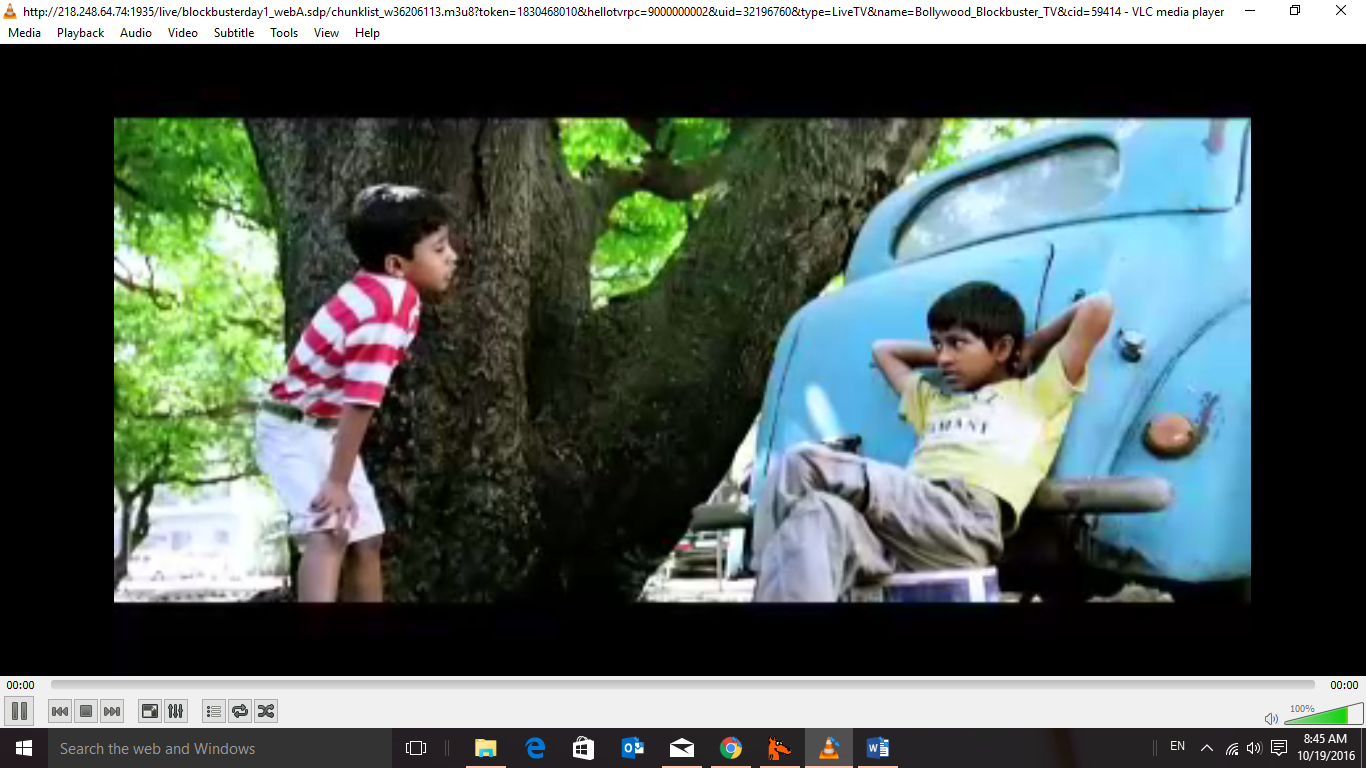Open the Windows Store taskbar icon
The width and height of the screenshot is (1366, 768).
click(x=584, y=748)
